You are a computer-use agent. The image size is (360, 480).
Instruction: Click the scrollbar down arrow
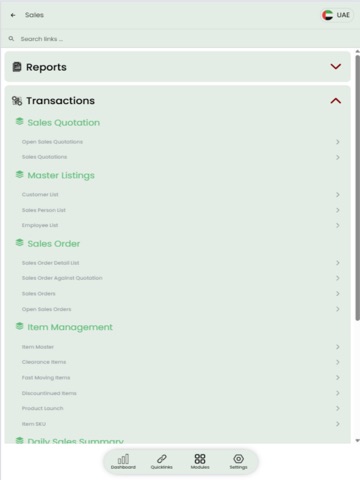click(357, 441)
